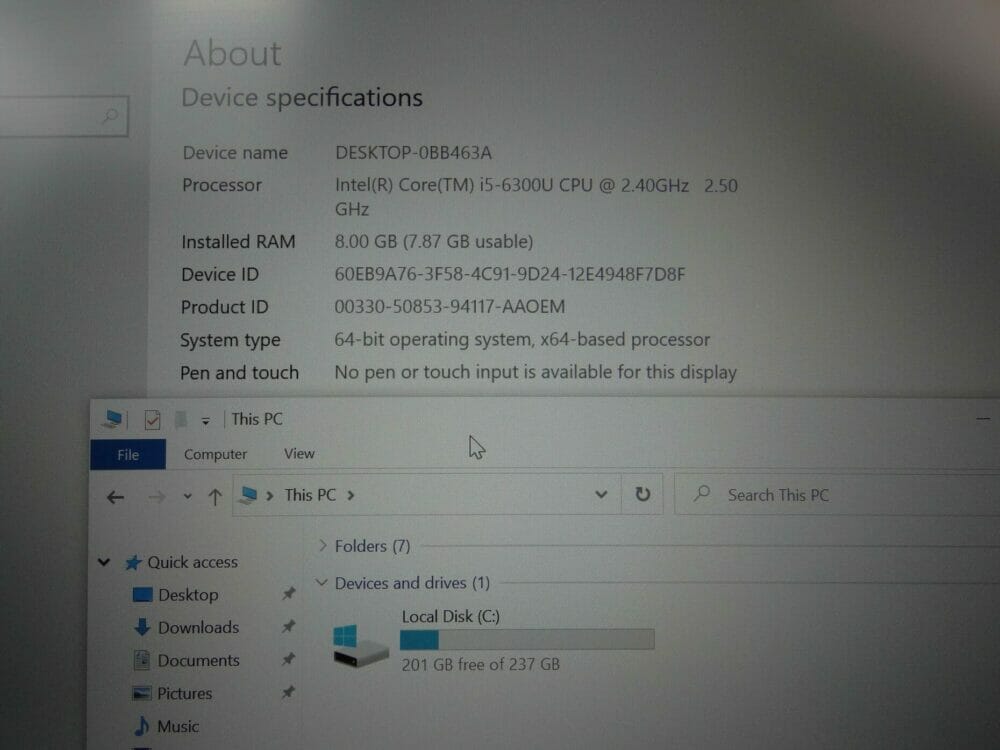This screenshot has height=750, width=1000.
Task: Click the Installed RAM value 8.00 GB
Action: (434, 241)
